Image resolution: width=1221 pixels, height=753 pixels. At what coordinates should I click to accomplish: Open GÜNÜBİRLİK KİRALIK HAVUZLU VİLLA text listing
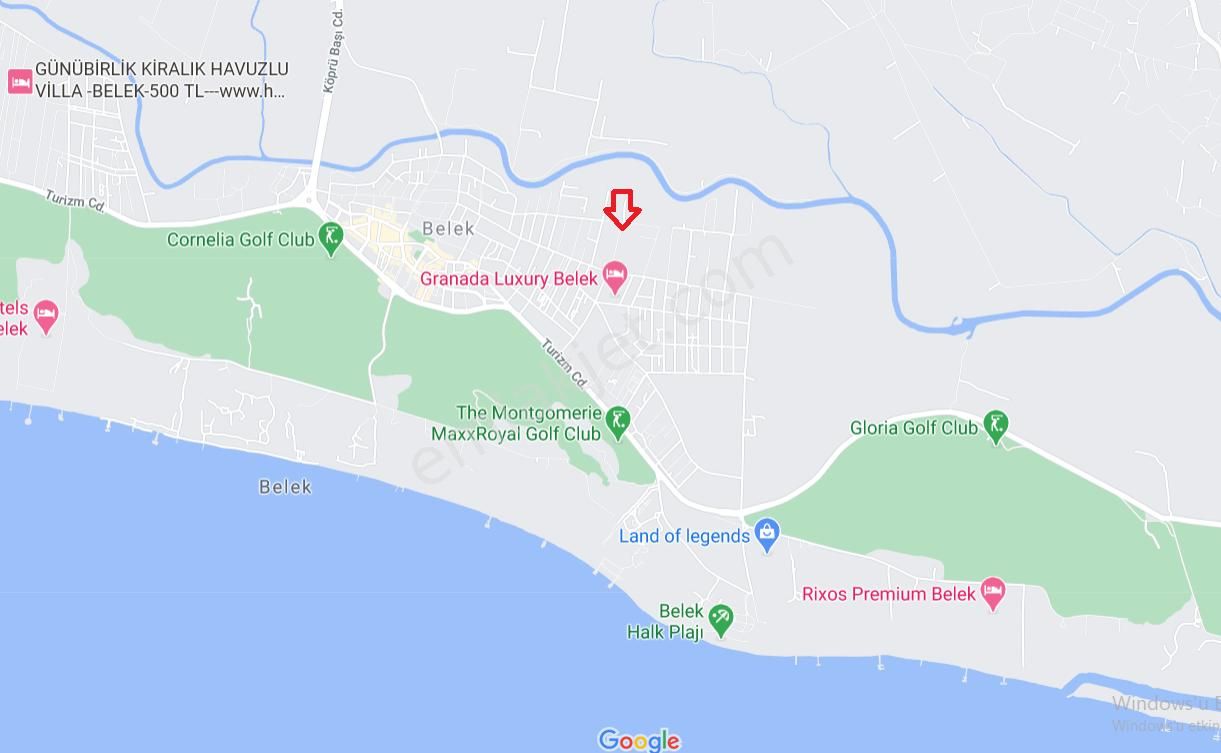(161, 80)
